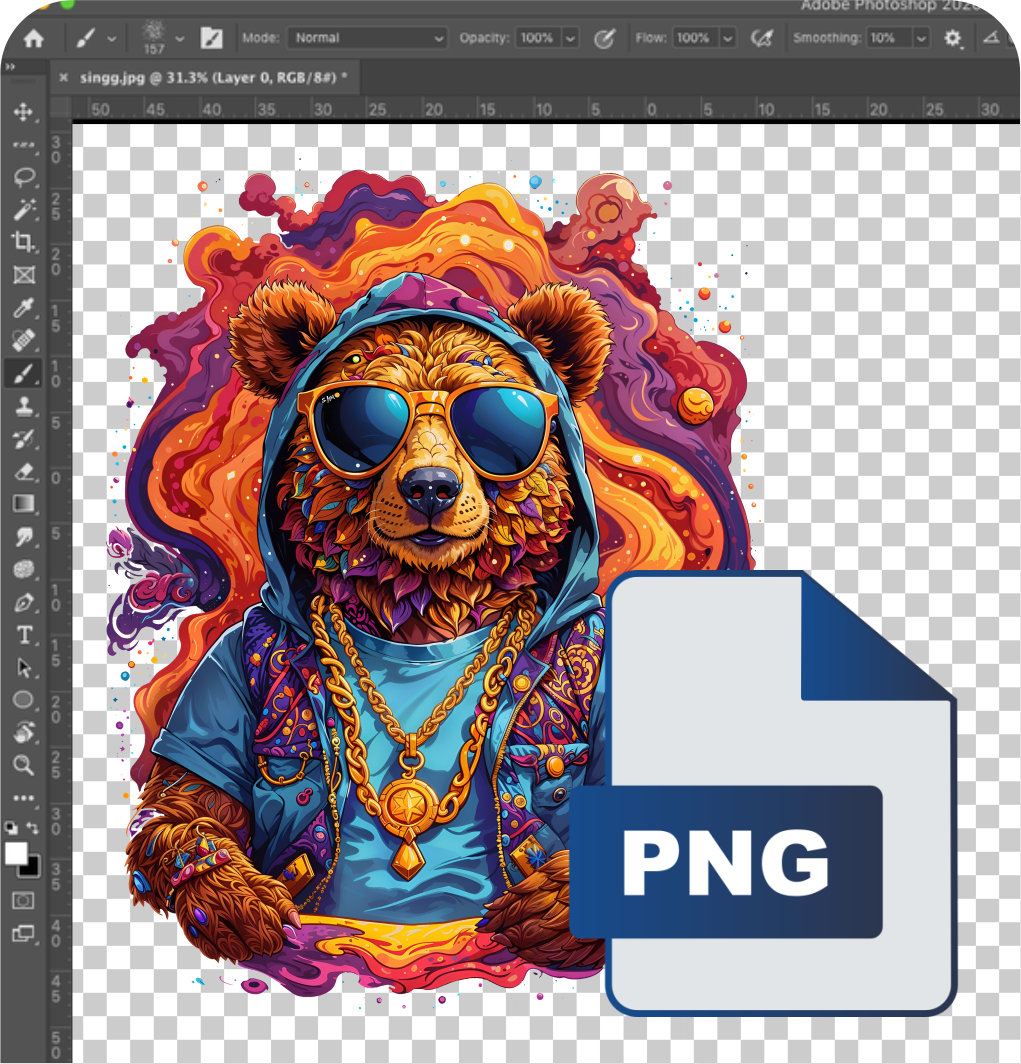This screenshot has width=1021, height=1064.
Task: Select the Crop tool
Action: tap(23, 242)
